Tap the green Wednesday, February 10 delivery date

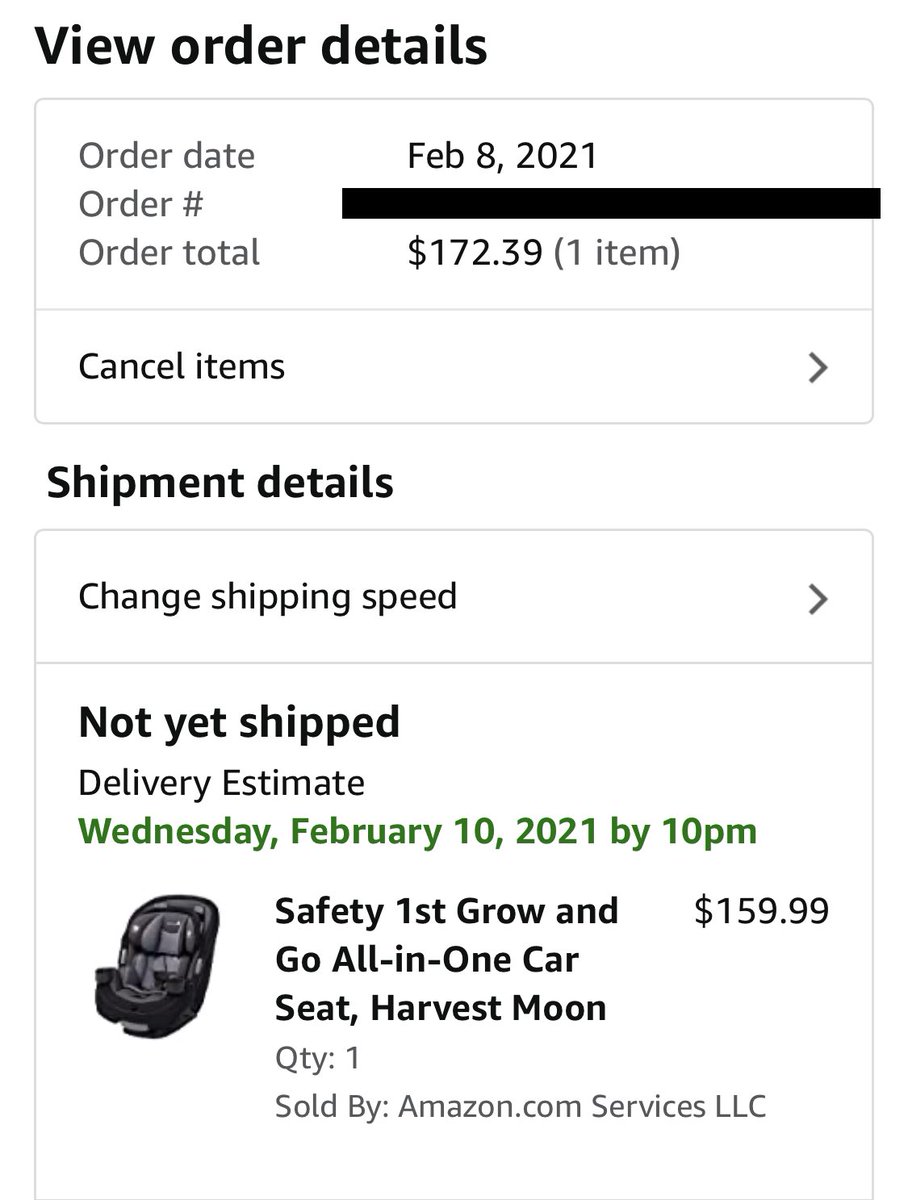[x=417, y=831]
